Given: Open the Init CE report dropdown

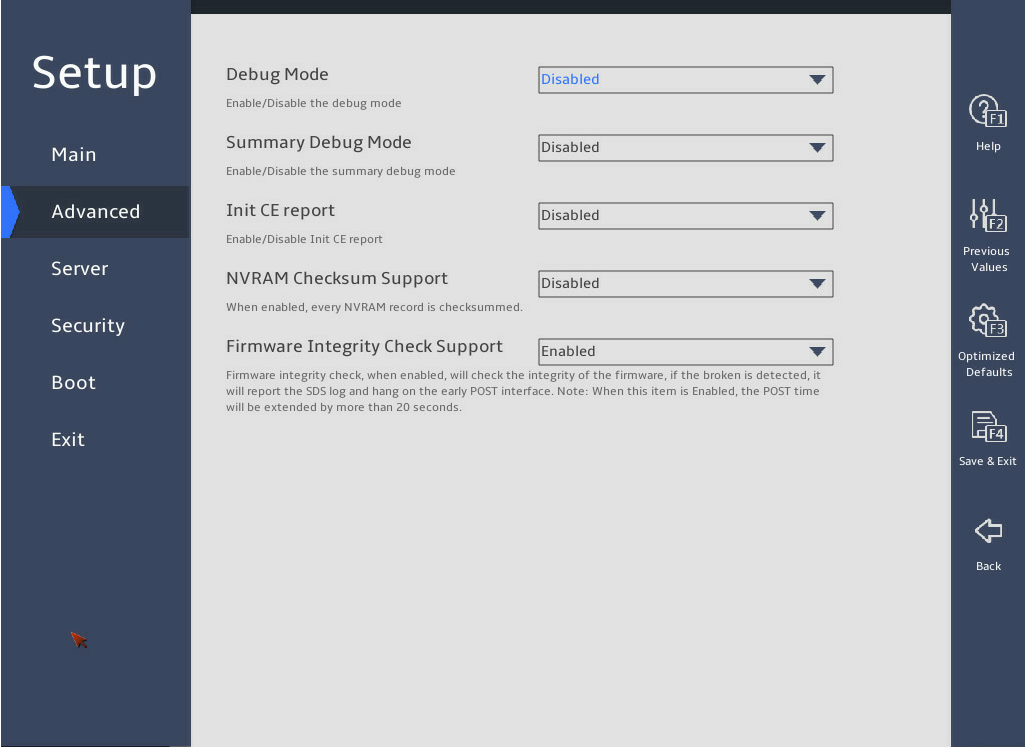Looking at the screenshot, I should point(685,216).
